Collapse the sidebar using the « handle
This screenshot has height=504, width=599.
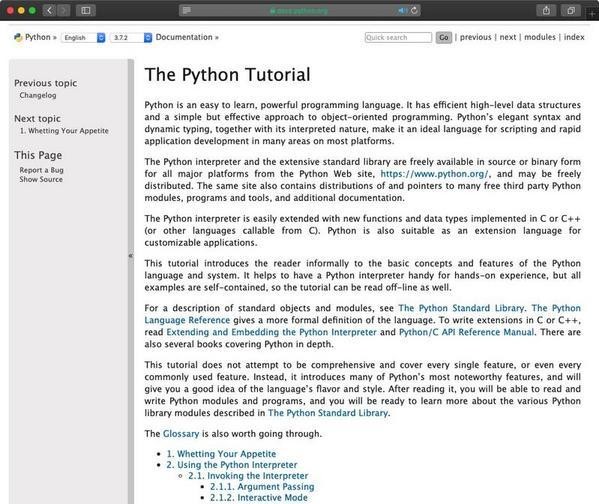click(131, 256)
